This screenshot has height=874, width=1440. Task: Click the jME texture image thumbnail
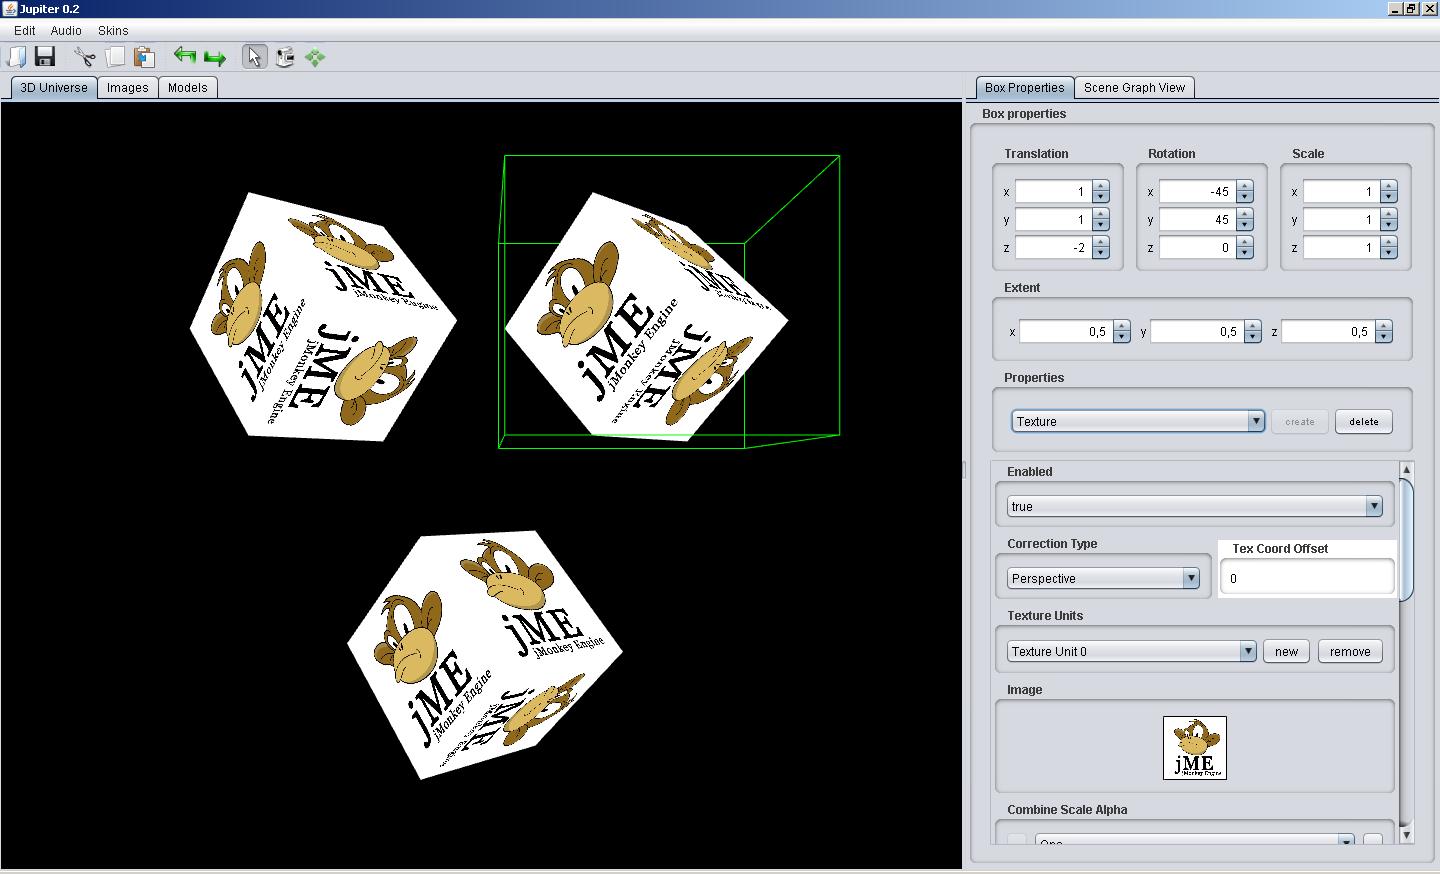(1195, 748)
